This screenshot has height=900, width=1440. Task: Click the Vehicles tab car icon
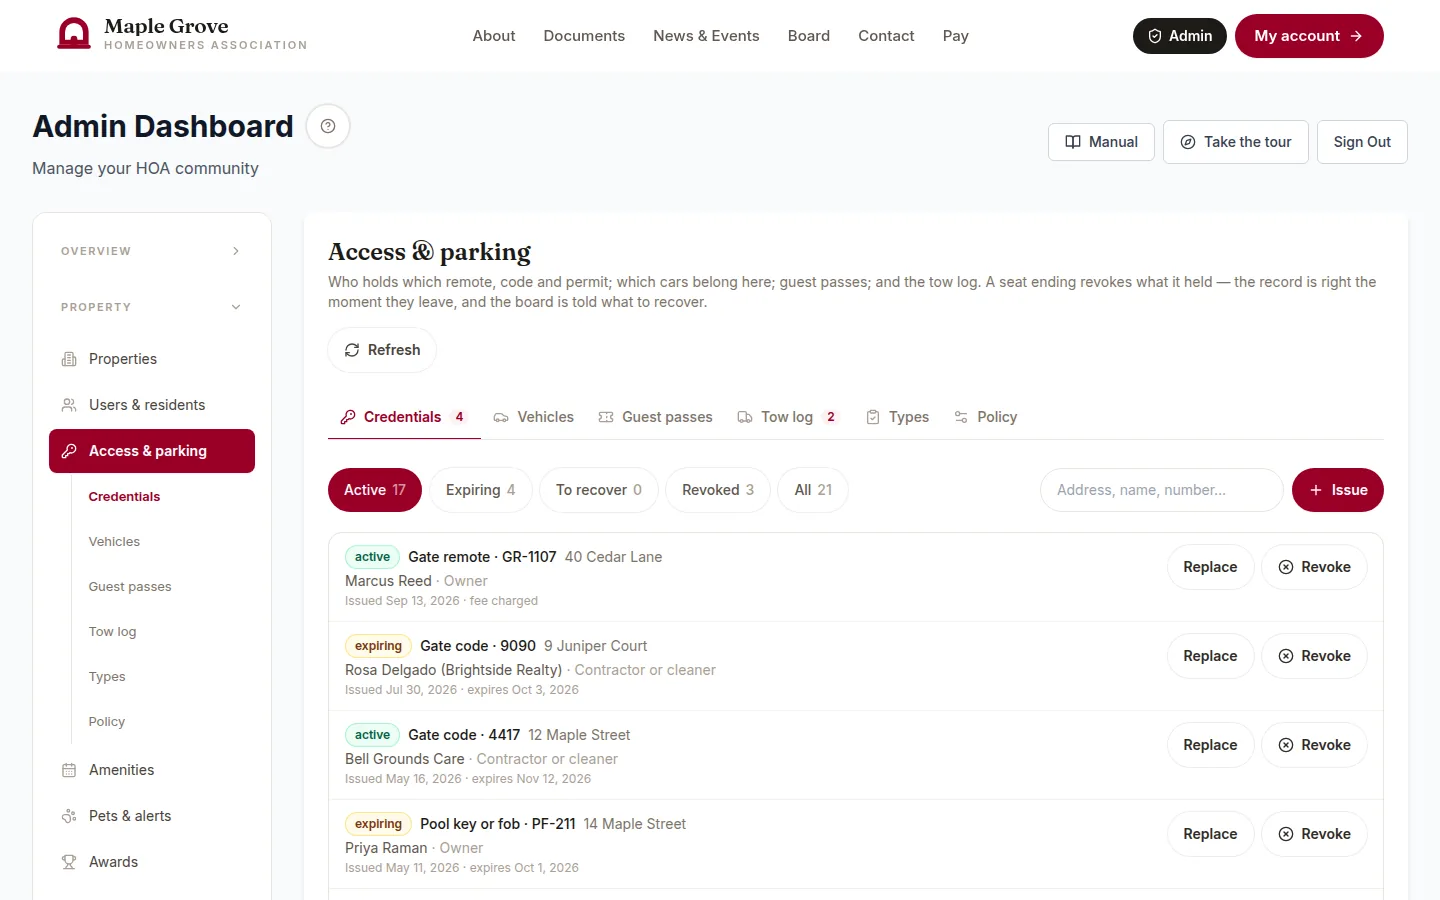[501, 417]
